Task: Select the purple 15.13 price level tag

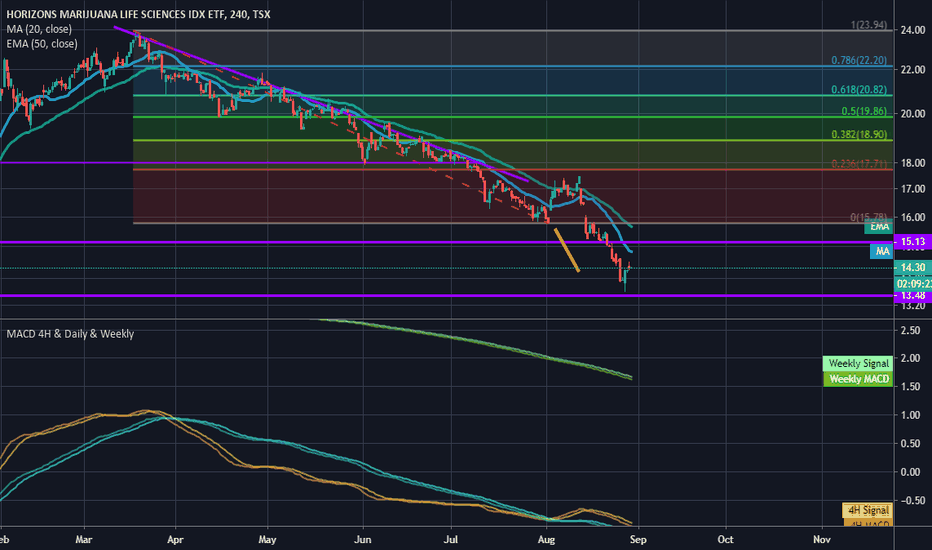Action: coord(912,241)
